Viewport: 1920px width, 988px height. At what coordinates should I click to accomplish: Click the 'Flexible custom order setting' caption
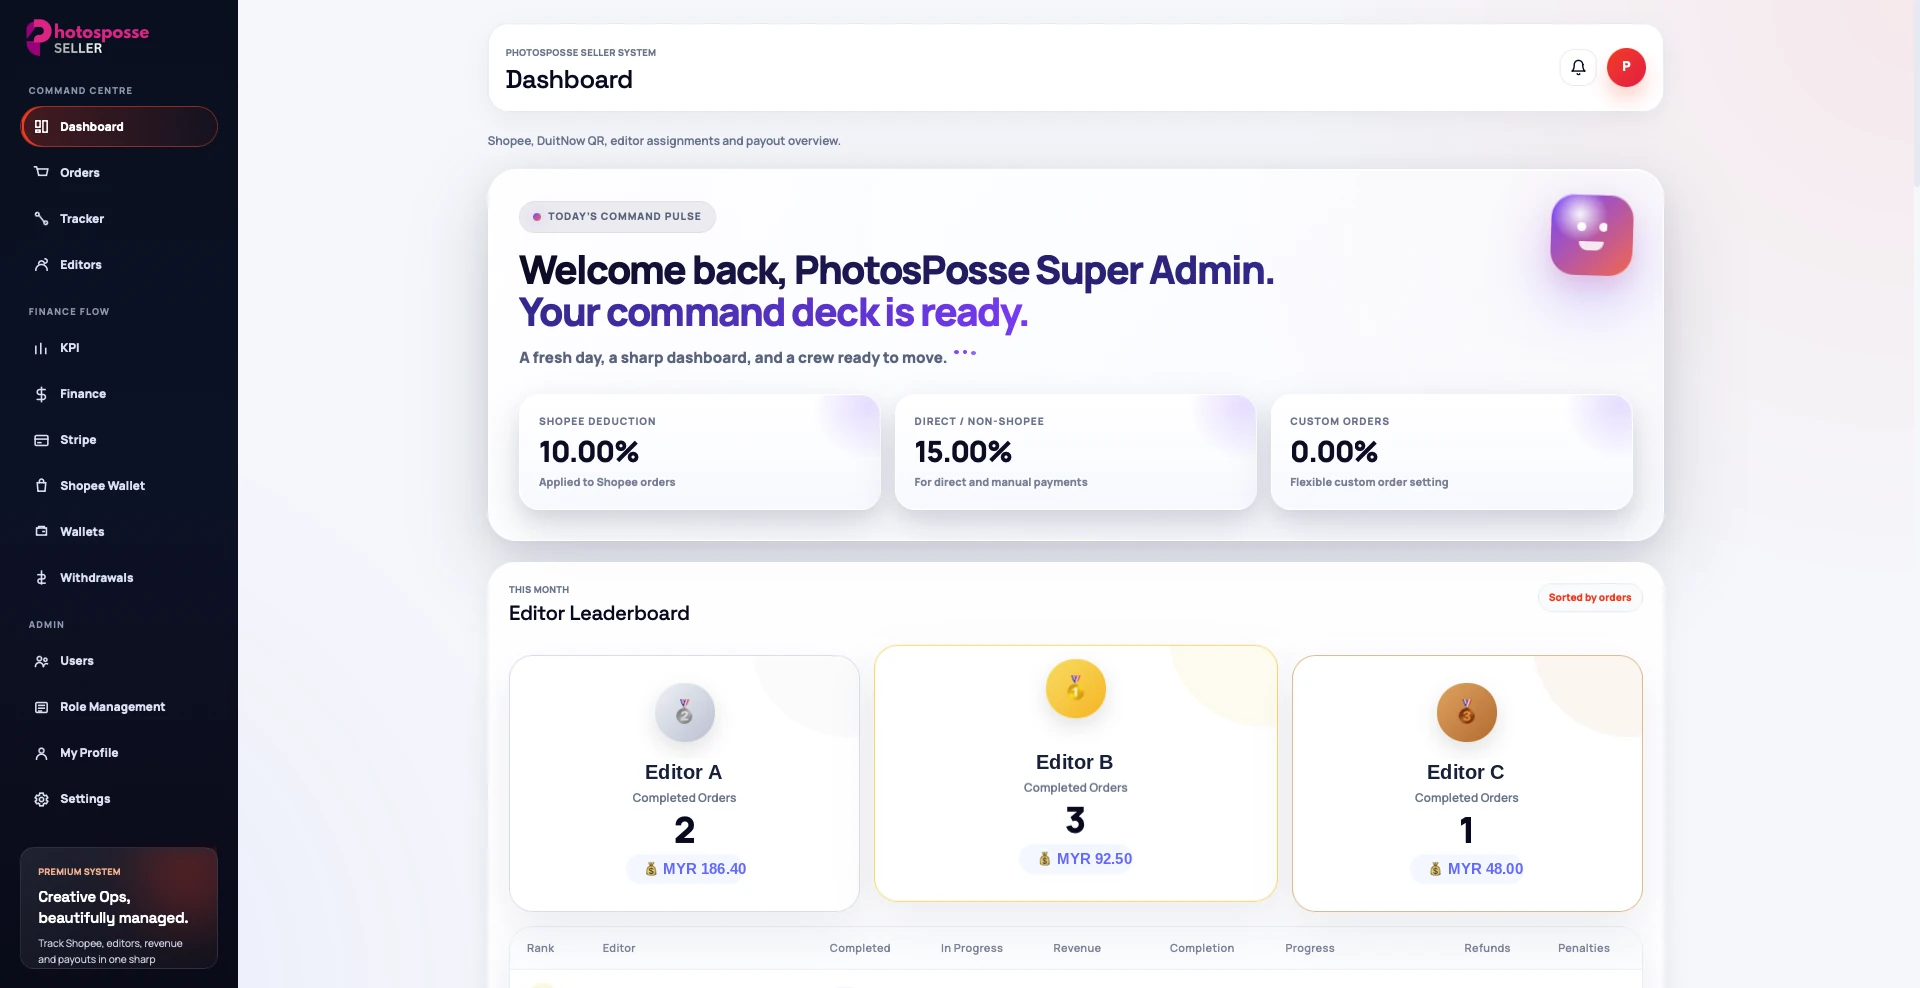click(x=1369, y=482)
